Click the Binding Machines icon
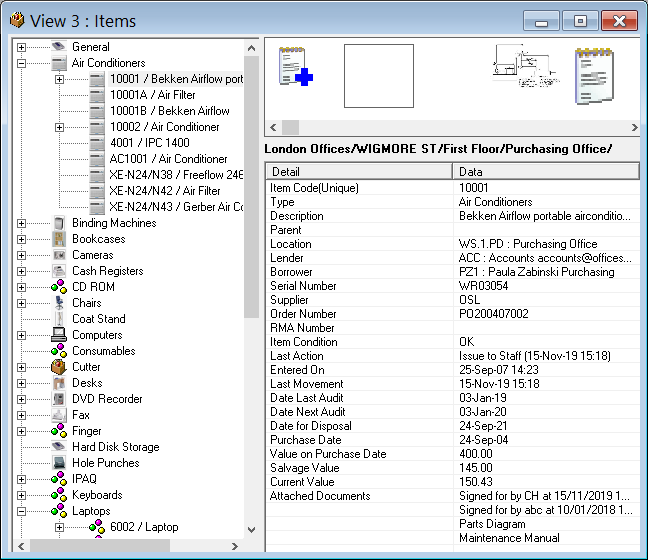The height and width of the screenshot is (560, 648). coord(59,223)
